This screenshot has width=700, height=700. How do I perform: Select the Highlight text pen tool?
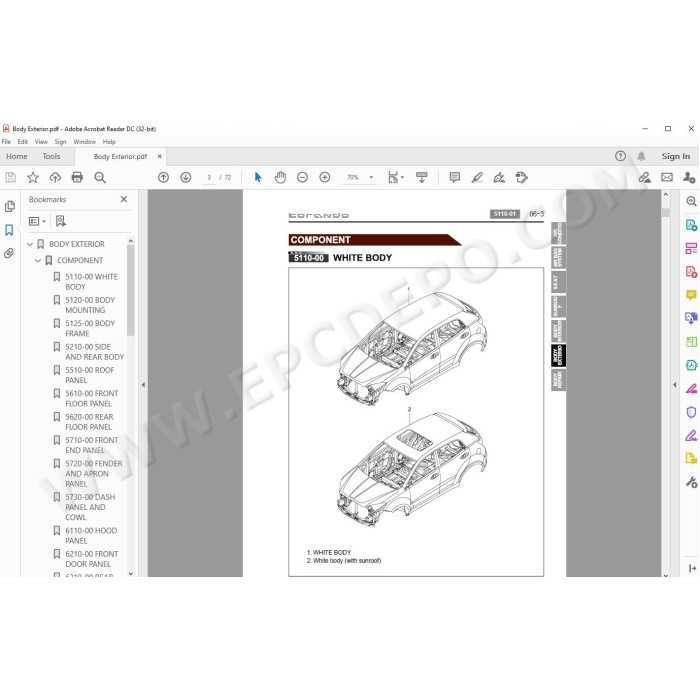477,178
